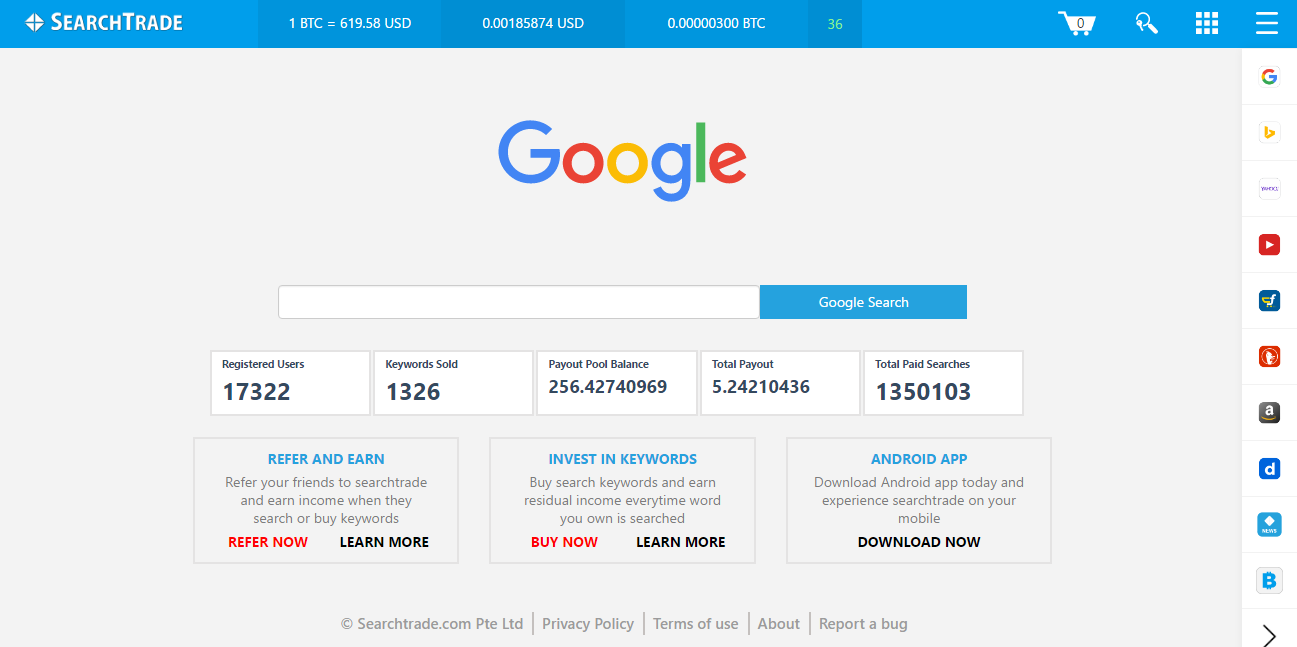Click REFER NOW link
The height and width of the screenshot is (647, 1297).
(268, 542)
